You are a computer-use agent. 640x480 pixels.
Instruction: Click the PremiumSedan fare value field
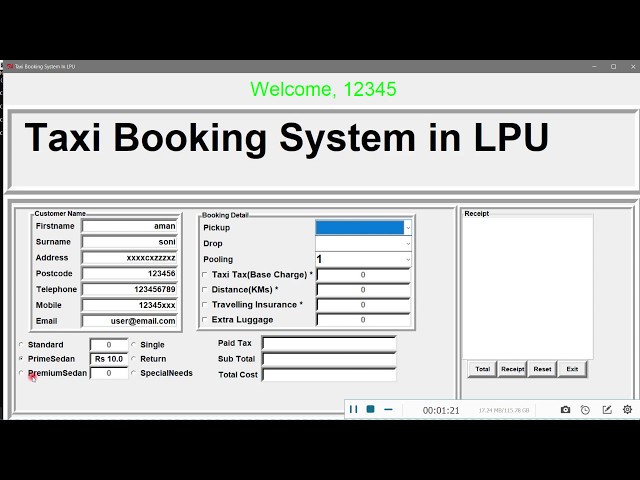(x=109, y=373)
